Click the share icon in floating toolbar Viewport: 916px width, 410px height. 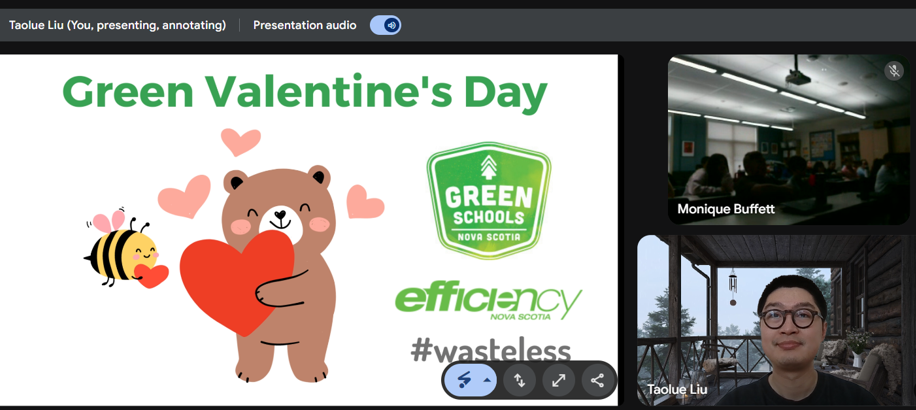(597, 380)
